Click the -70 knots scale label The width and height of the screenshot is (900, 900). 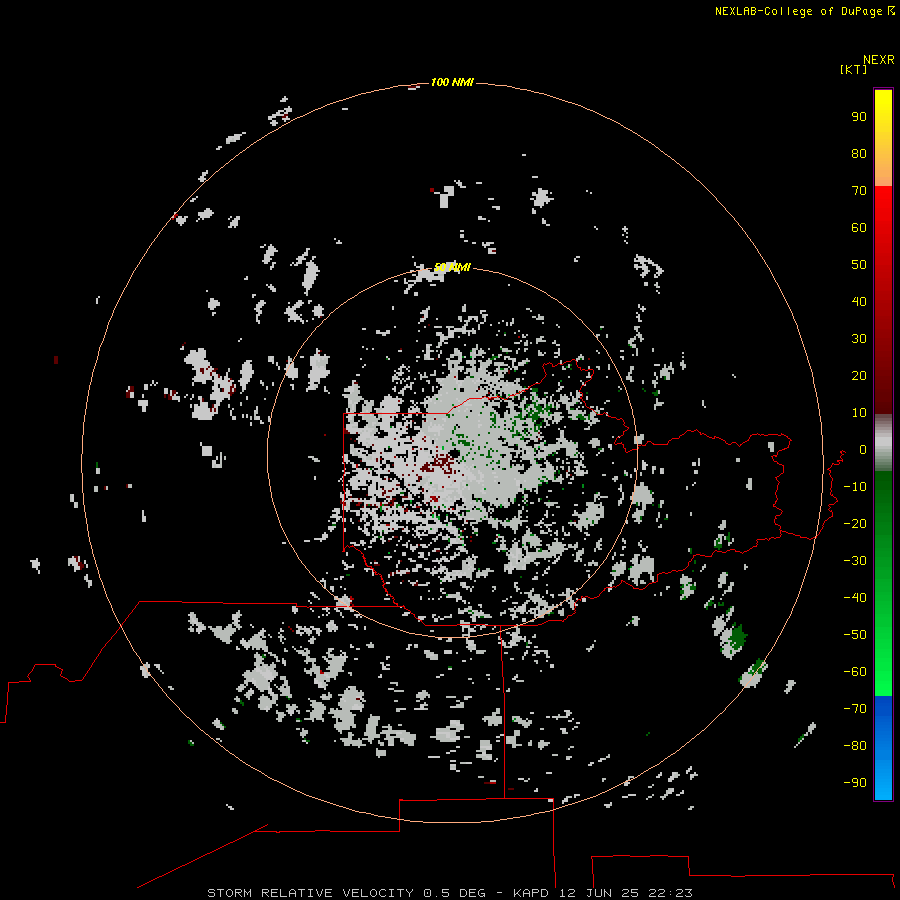[855, 709]
